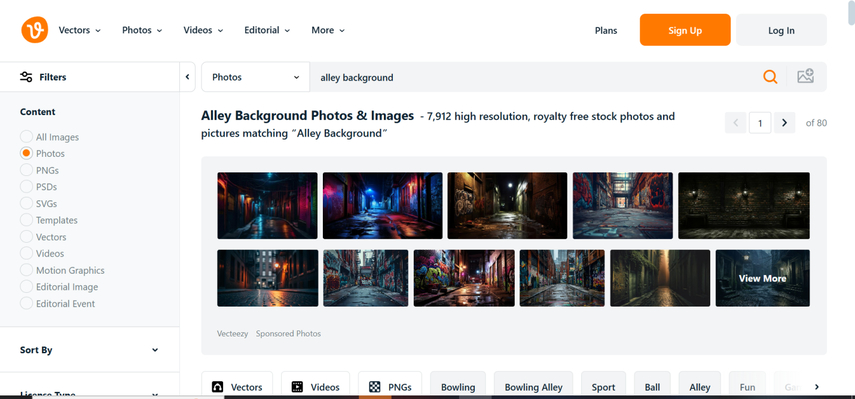
Task: Open dark brick wall lamps thumbnail
Action: [x=744, y=205]
